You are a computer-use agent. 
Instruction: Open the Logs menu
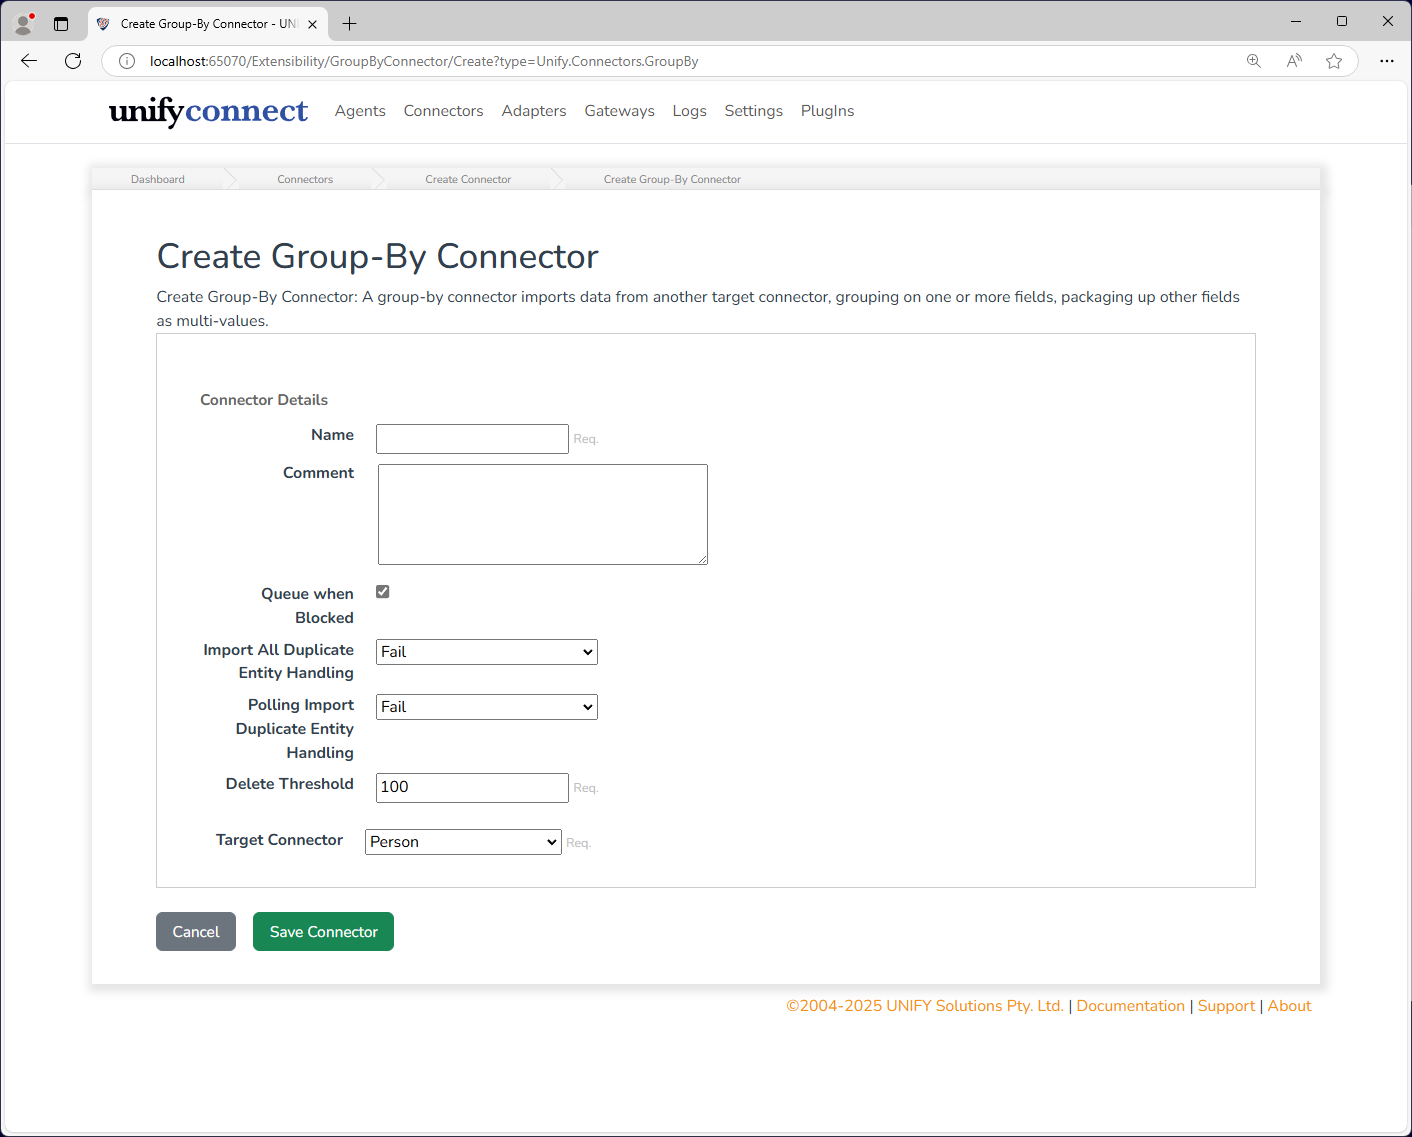point(689,111)
